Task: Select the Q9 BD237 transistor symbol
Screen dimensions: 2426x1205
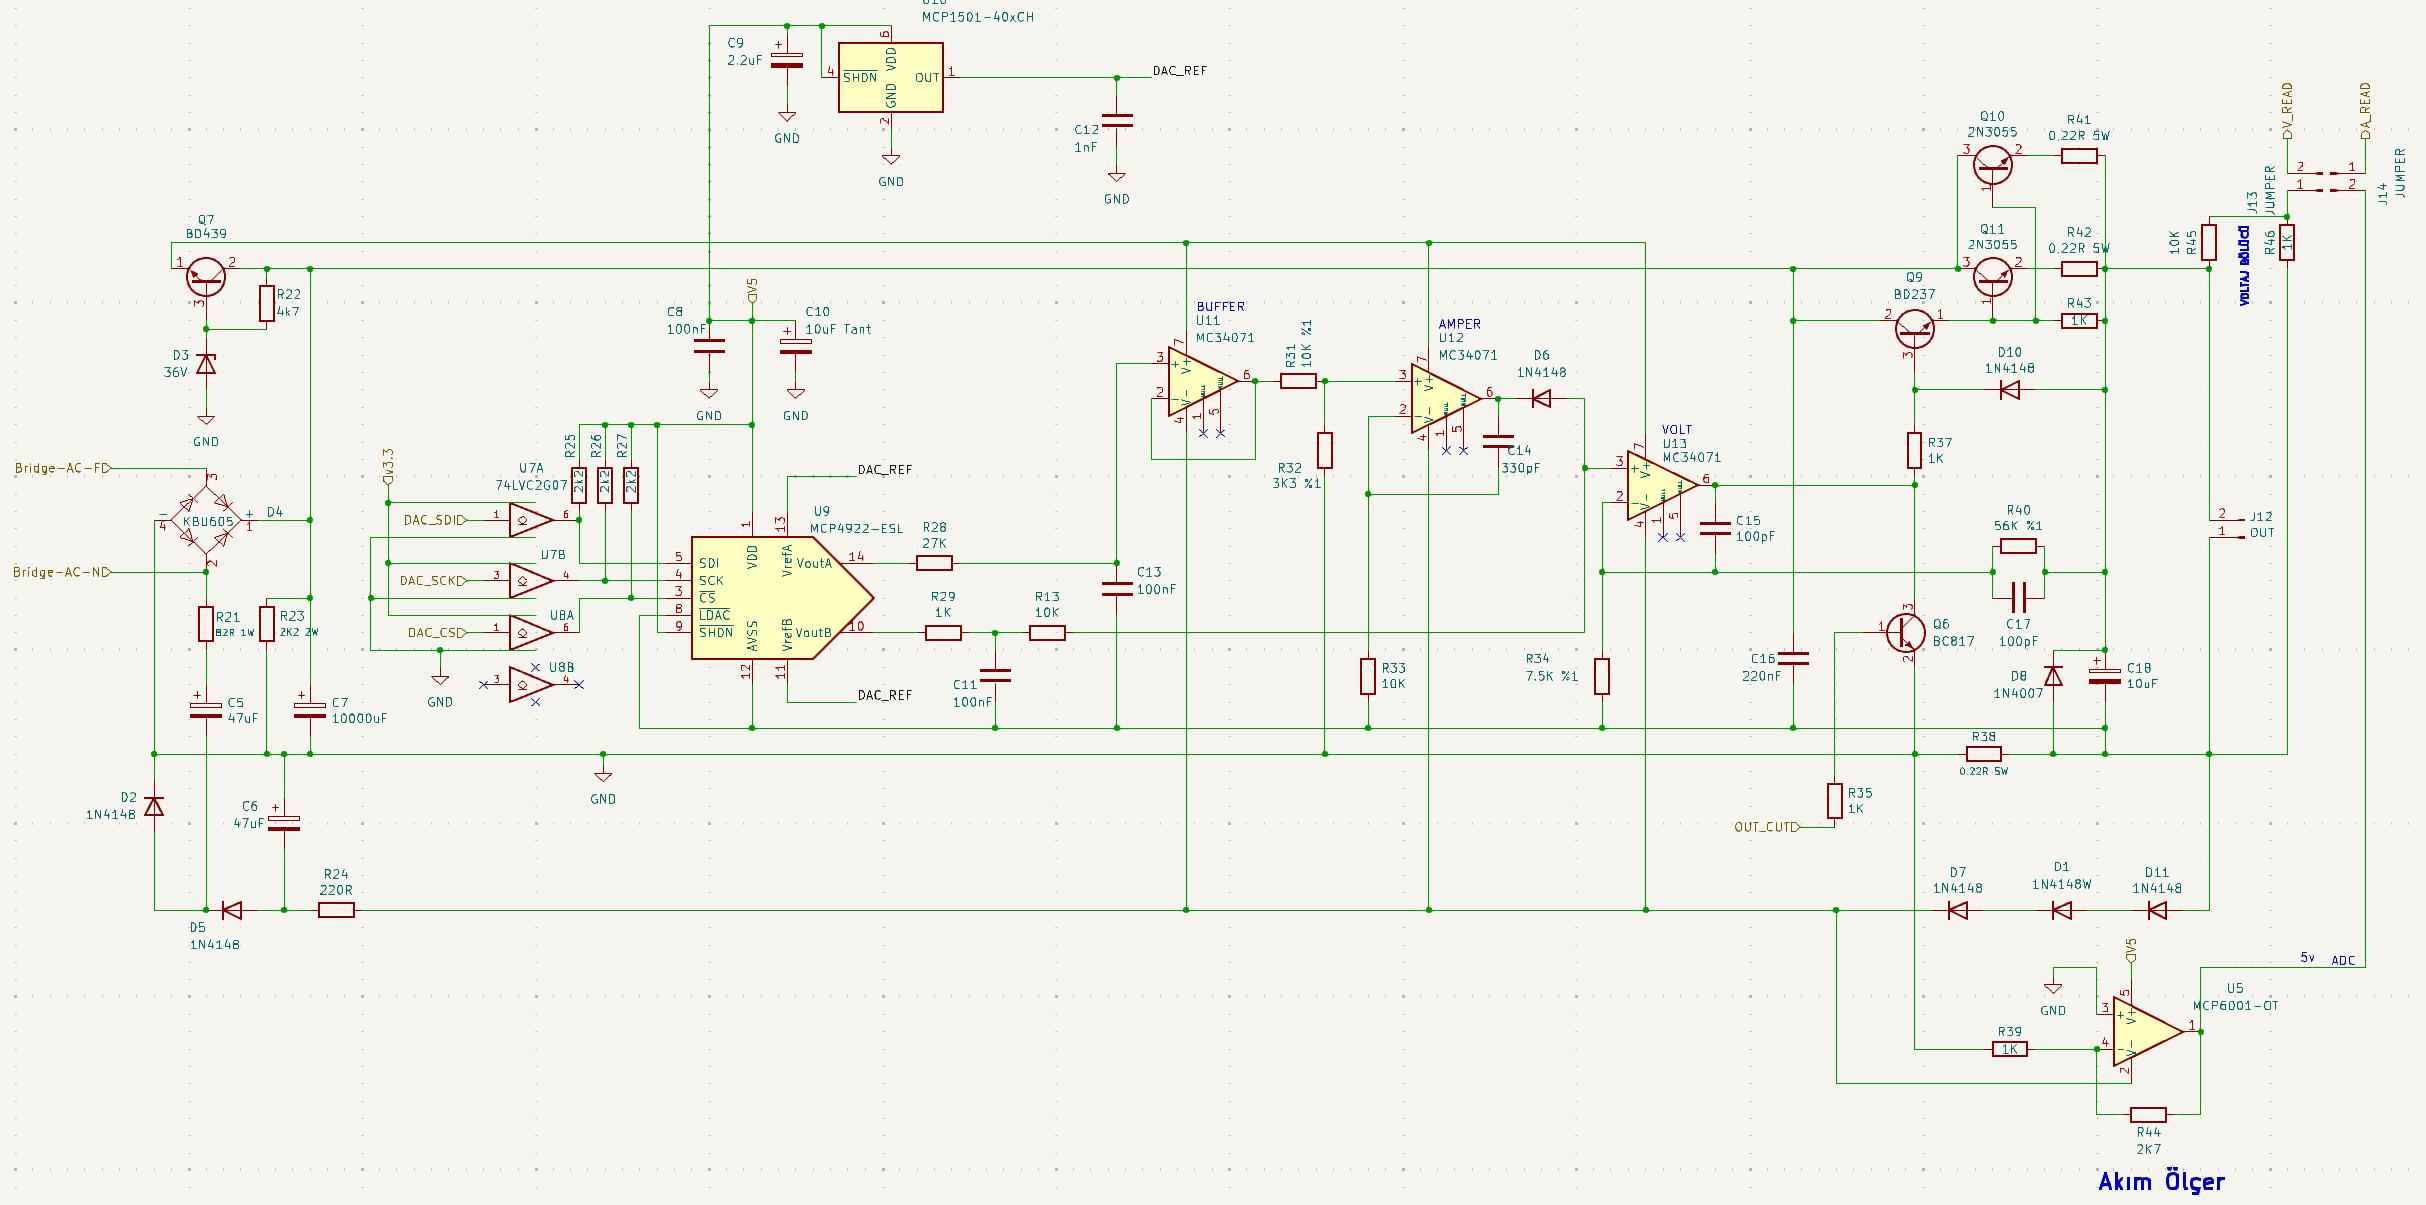Action: click(1914, 329)
